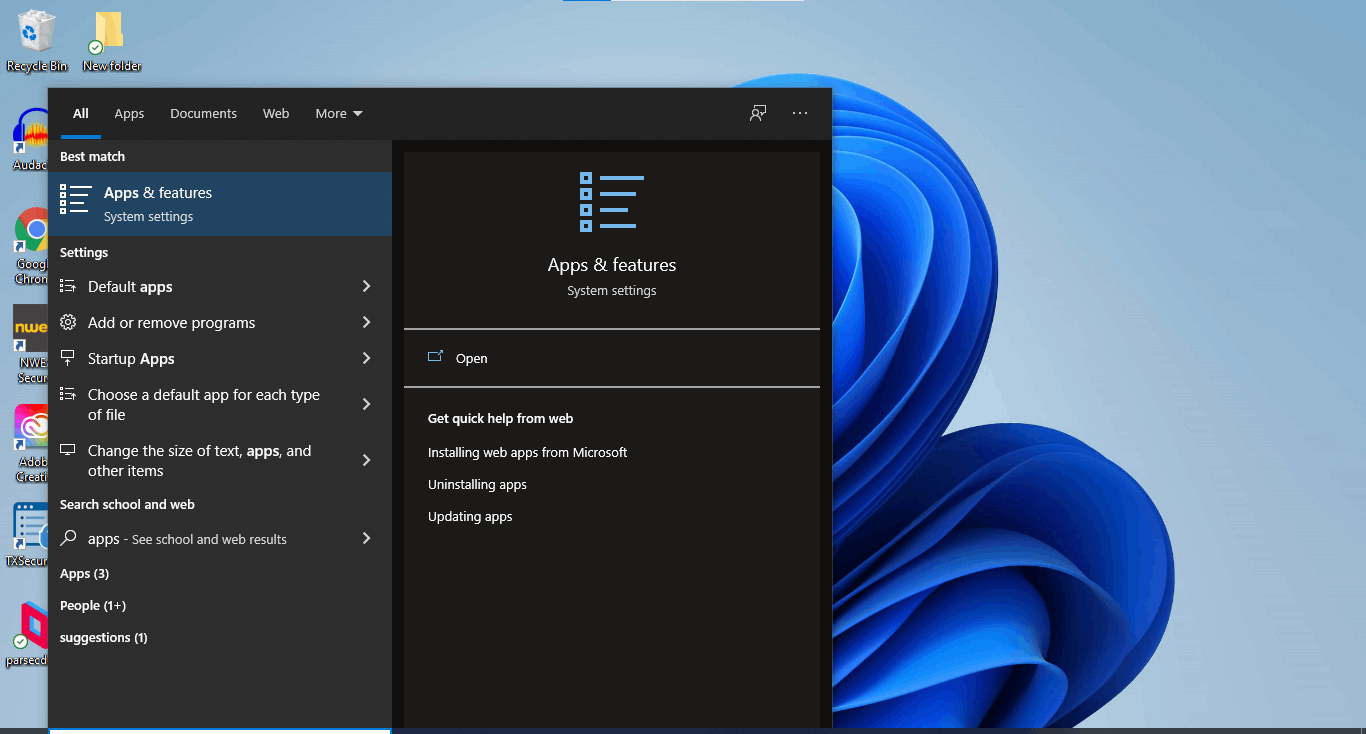
Task: Open Installing web apps from Microsoft link
Action: click(527, 452)
